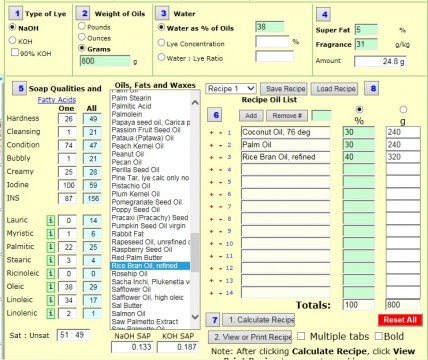Viewport: 428px width, 360px height.
Task: Open Lauric acid info icon
Action: pos(50,220)
